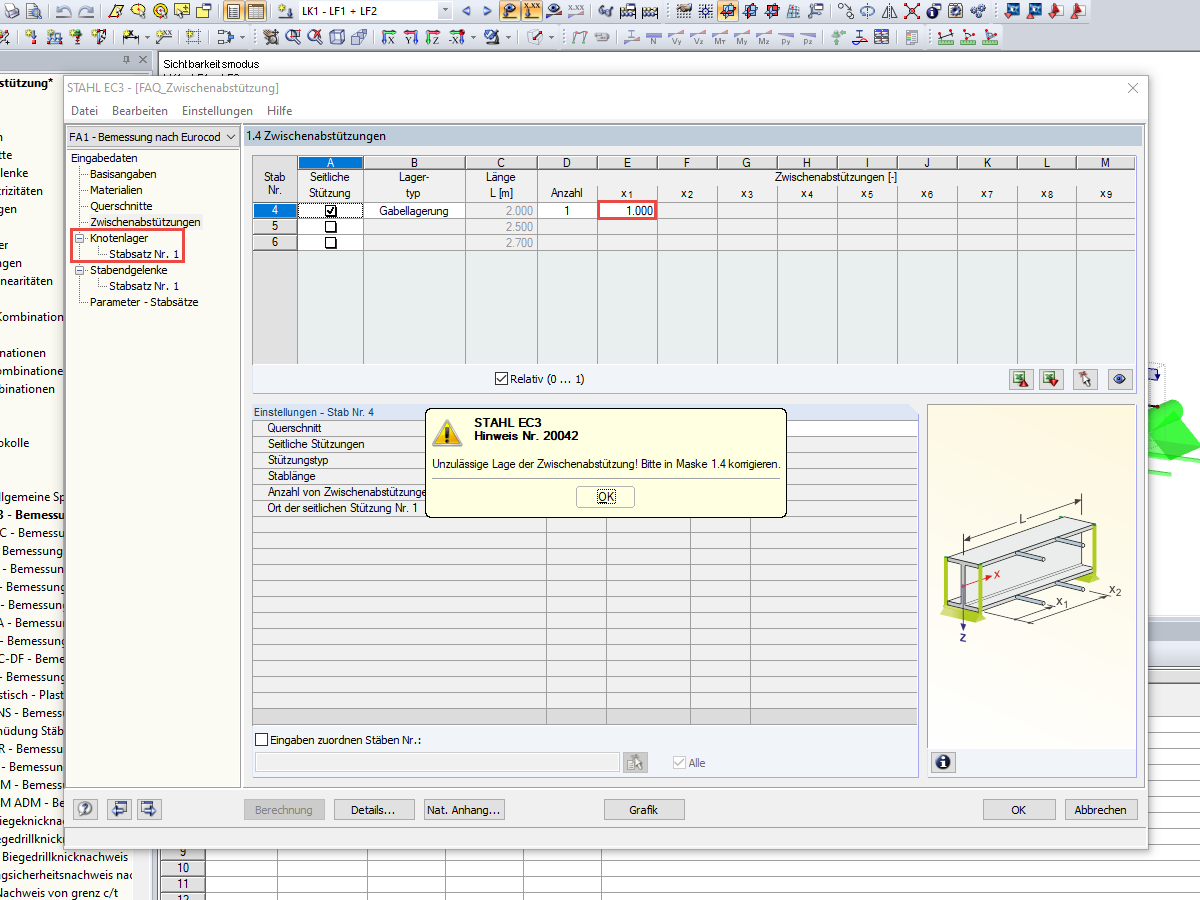Open print preview from the main toolbar
The width and height of the screenshot is (1200, 900).
pos(34,11)
